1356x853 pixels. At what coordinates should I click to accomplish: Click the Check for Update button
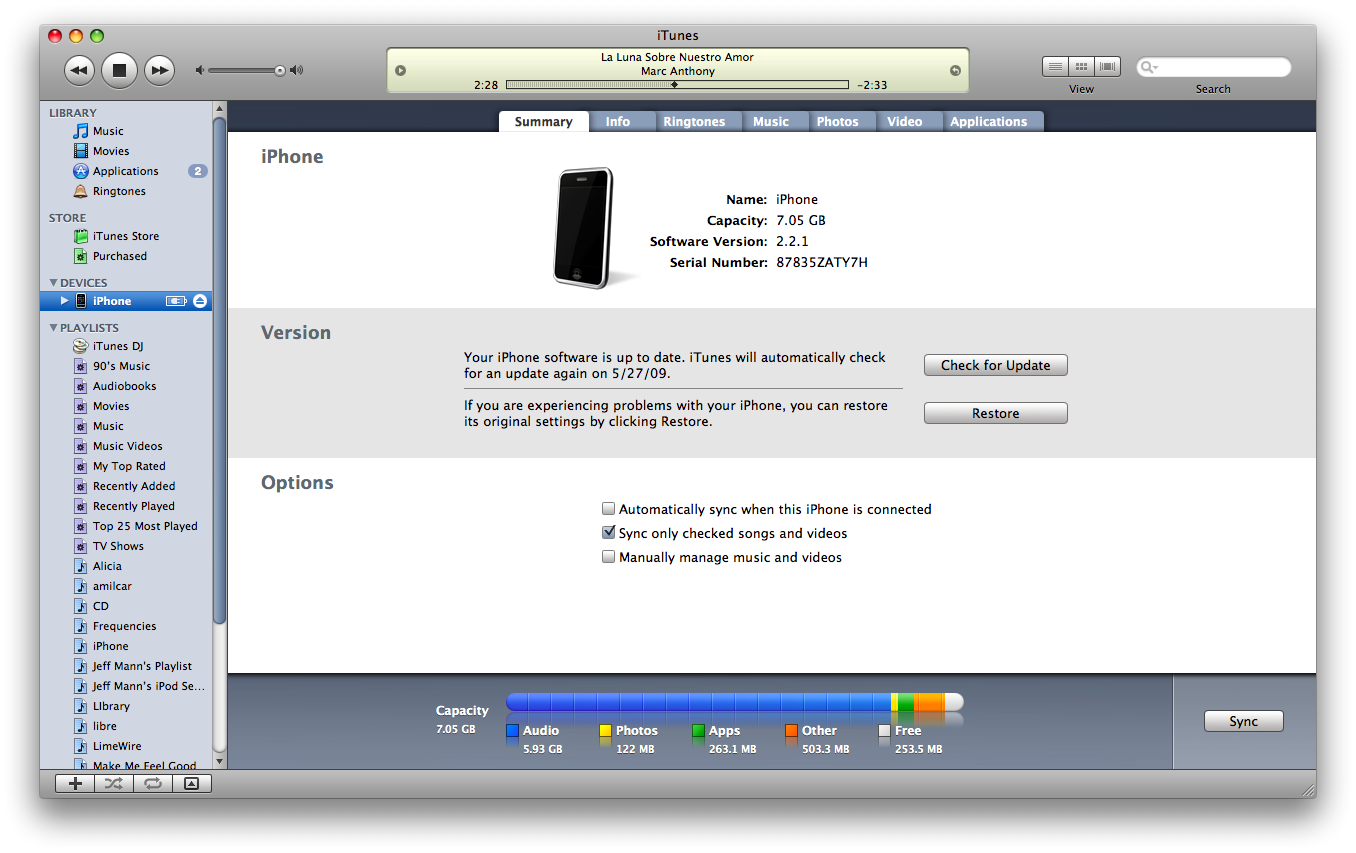996,365
